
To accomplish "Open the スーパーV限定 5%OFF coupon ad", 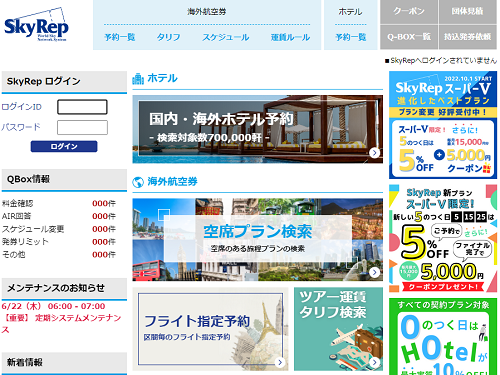I will coord(443,239).
